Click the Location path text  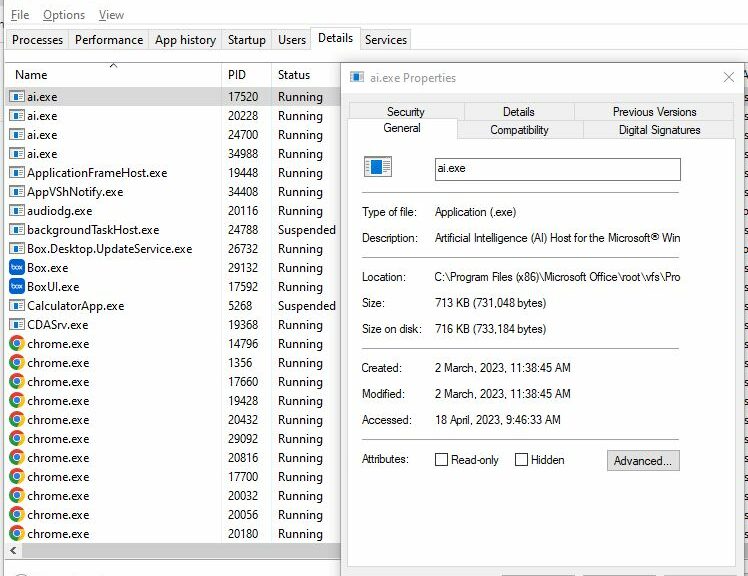pyautogui.click(x=557, y=277)
